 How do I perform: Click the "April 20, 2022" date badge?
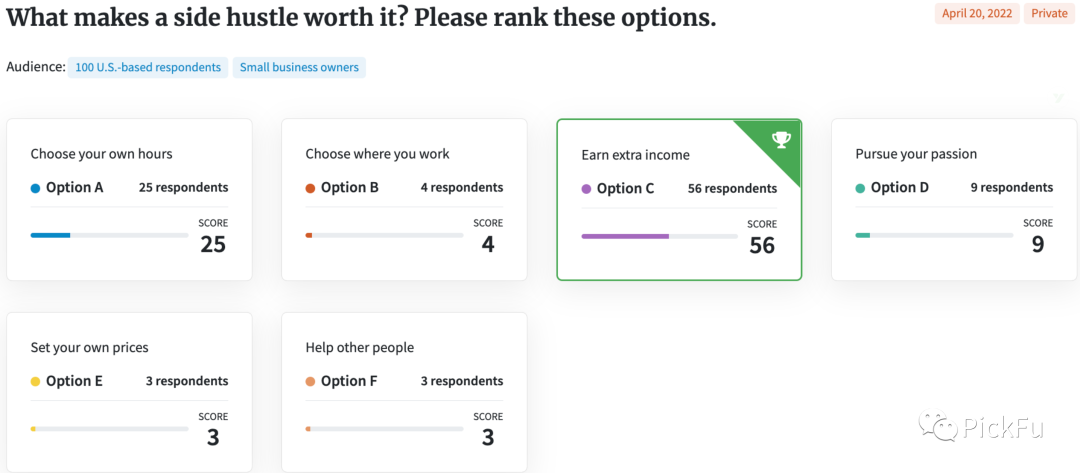pos(976,14)
